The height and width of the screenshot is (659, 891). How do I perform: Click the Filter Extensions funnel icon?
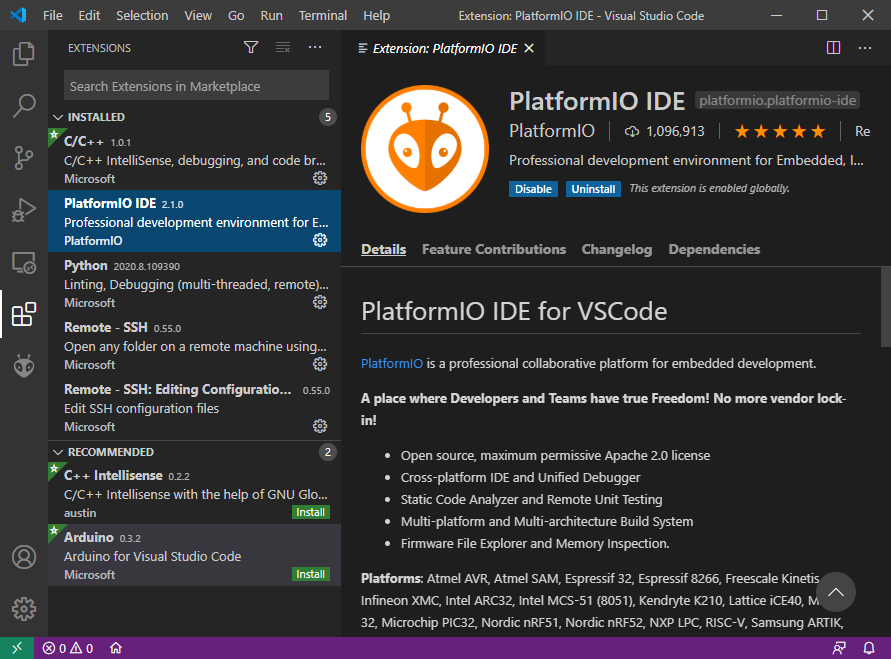250,47
